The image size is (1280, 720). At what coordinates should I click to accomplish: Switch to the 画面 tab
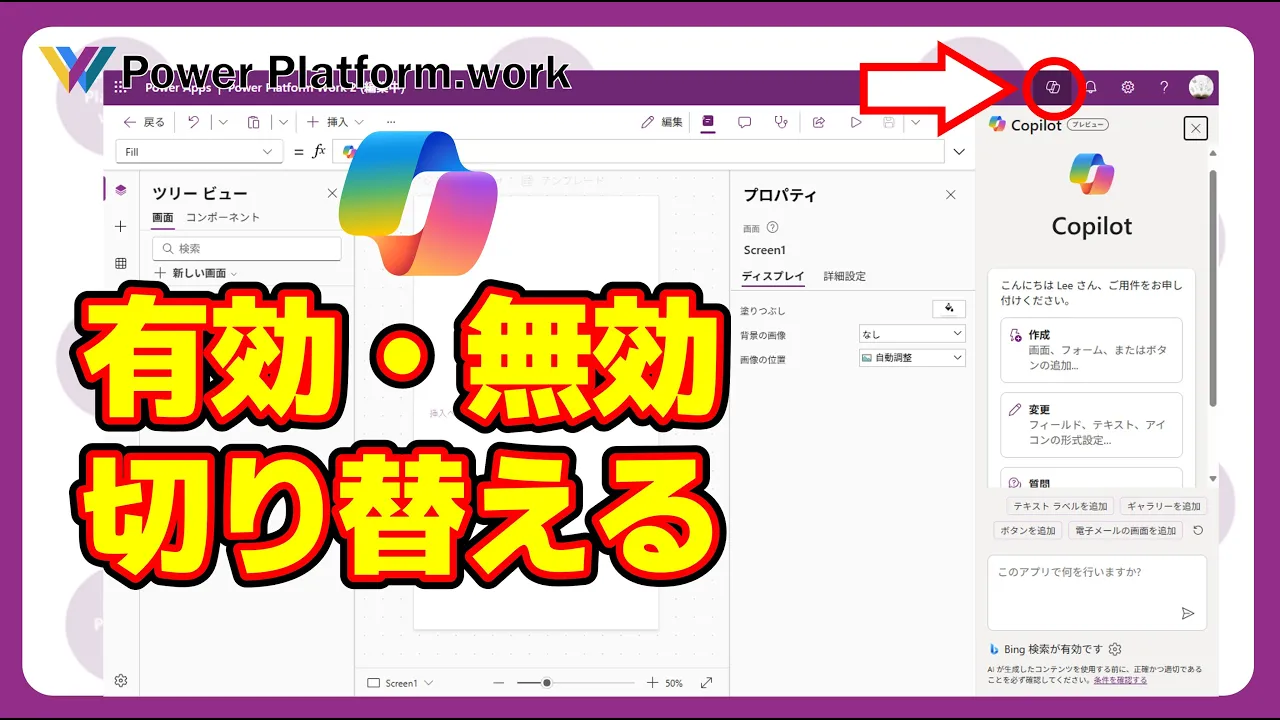point(162,218)
